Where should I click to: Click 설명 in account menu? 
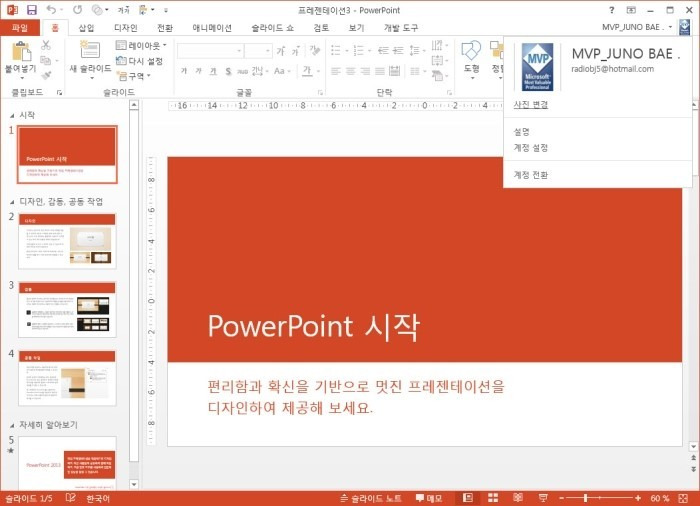521,132
